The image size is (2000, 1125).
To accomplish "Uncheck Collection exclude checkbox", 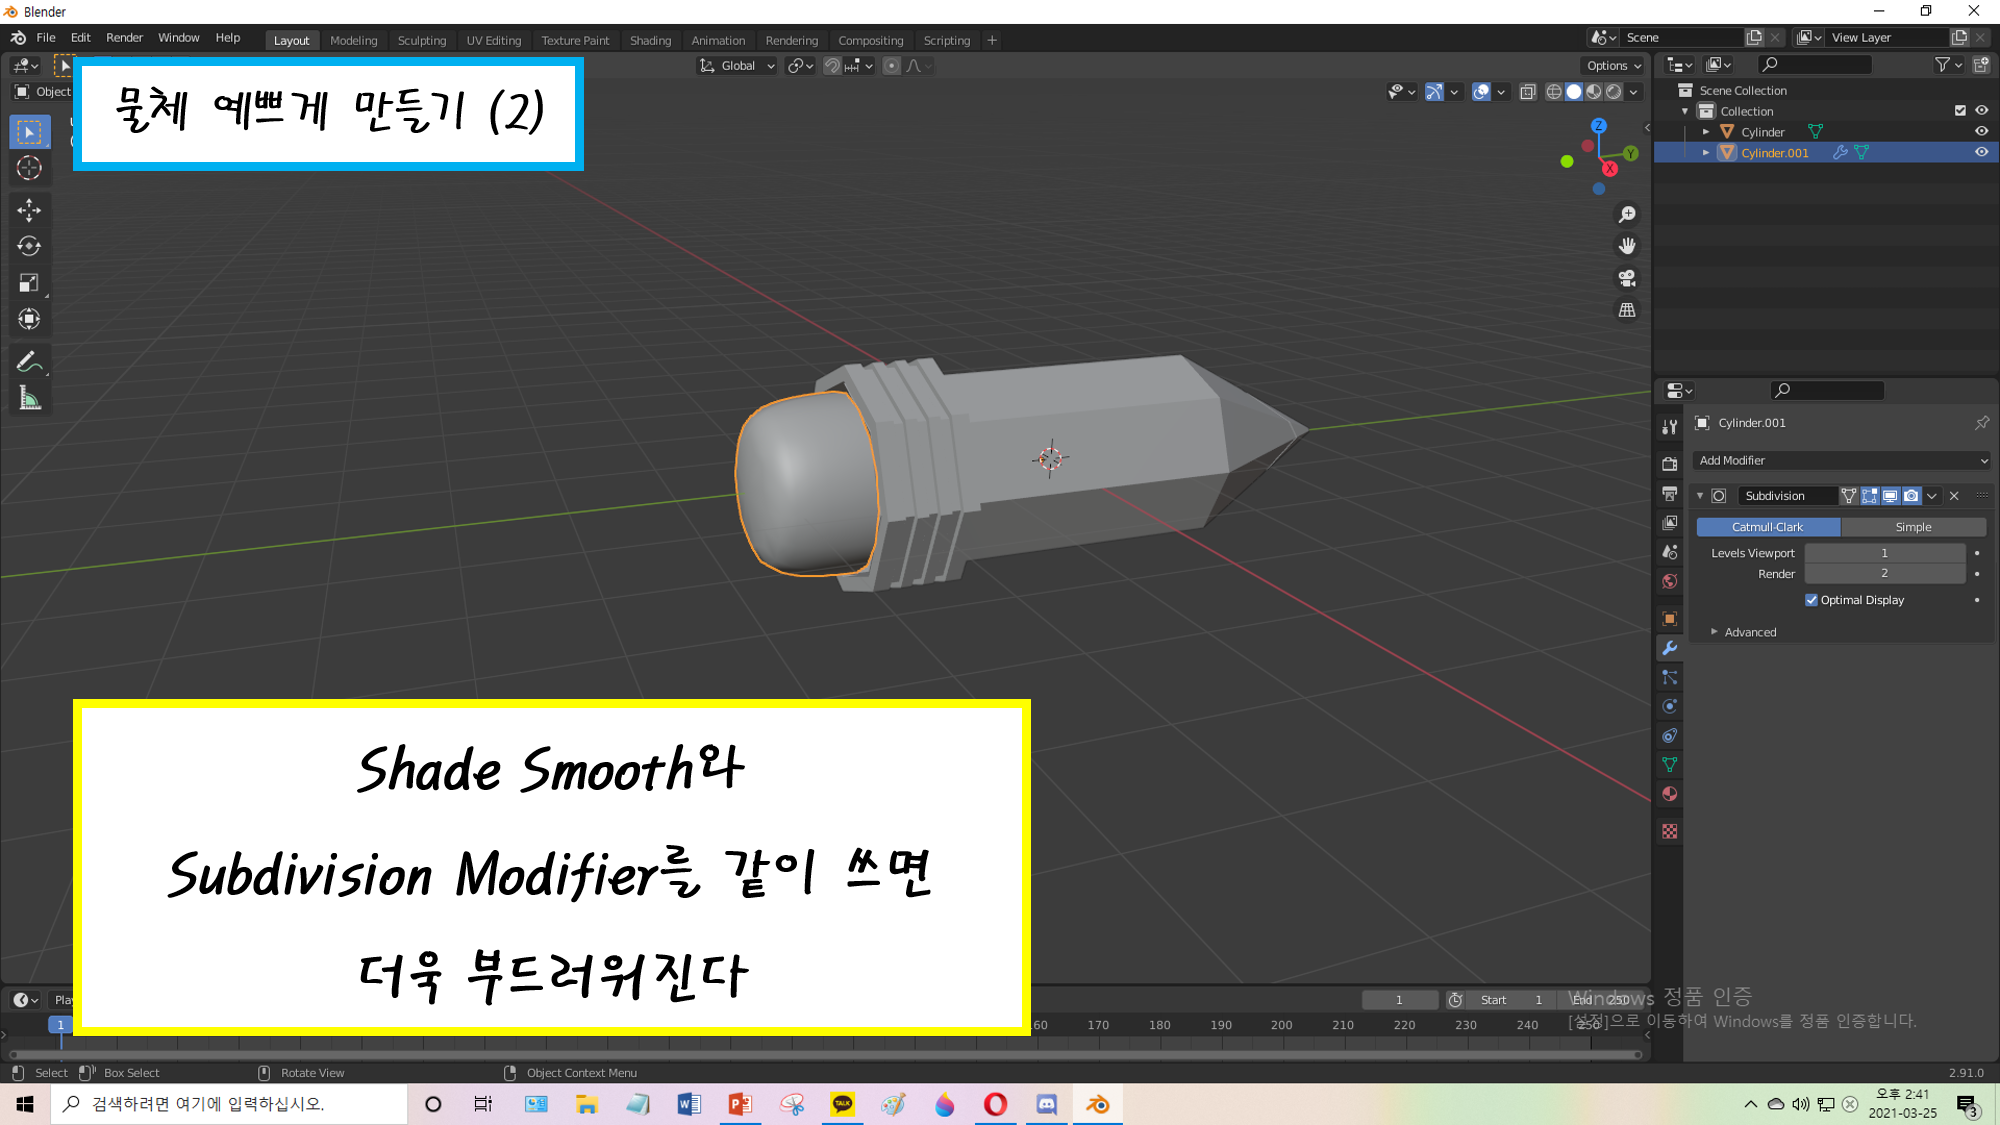I will pos(1960,111).
